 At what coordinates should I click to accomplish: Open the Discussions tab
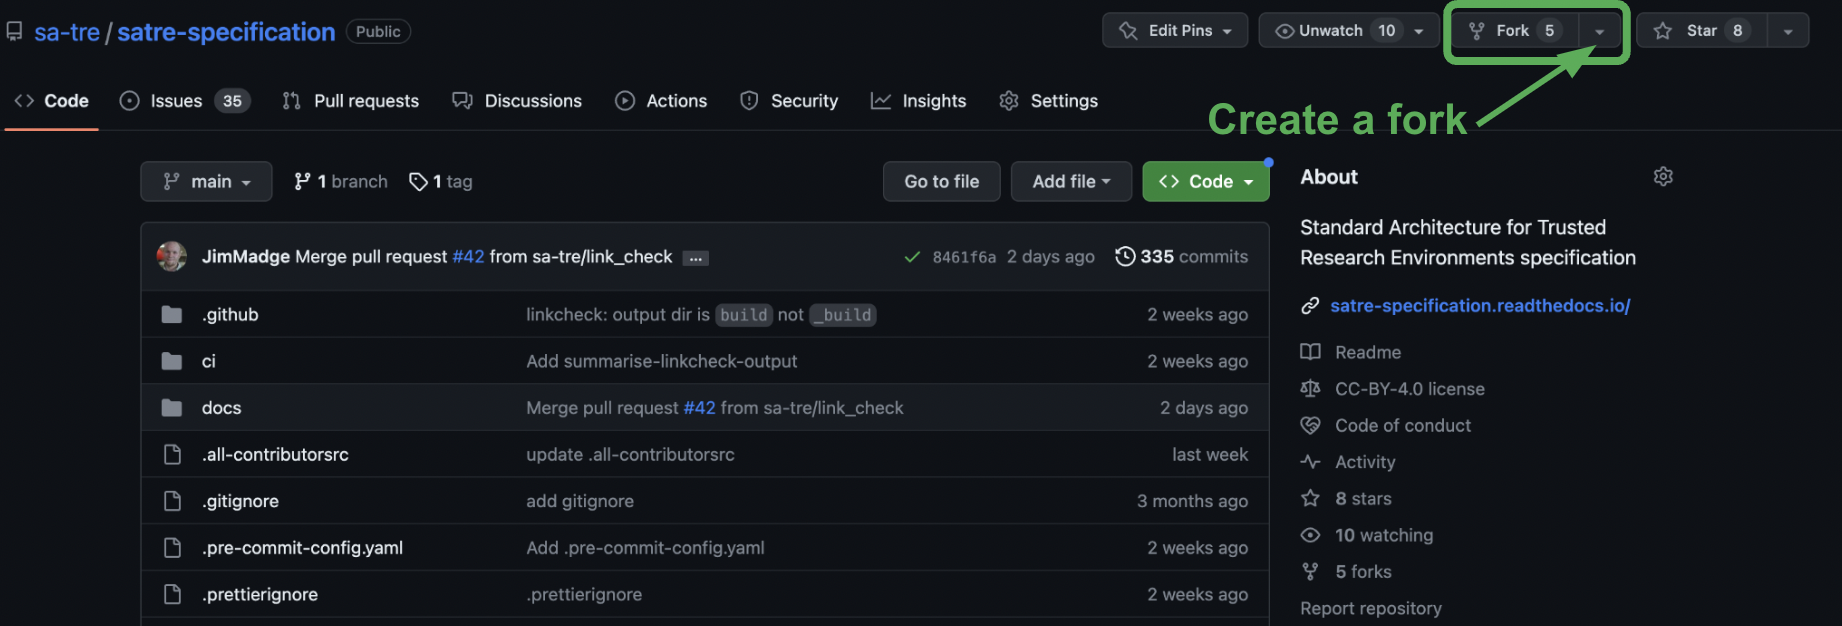(x=517, y=101)
